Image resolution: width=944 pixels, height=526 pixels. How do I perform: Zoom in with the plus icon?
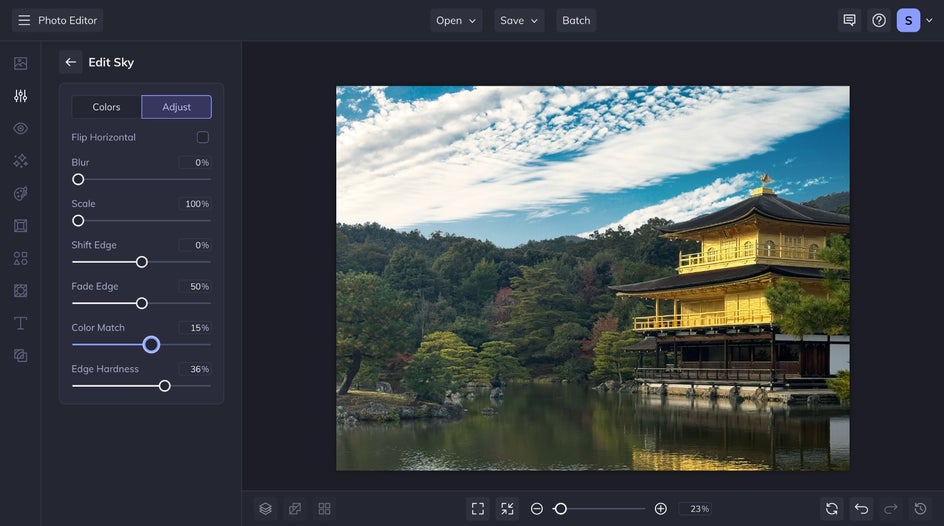pyautogui.click(x=660, y=509)
